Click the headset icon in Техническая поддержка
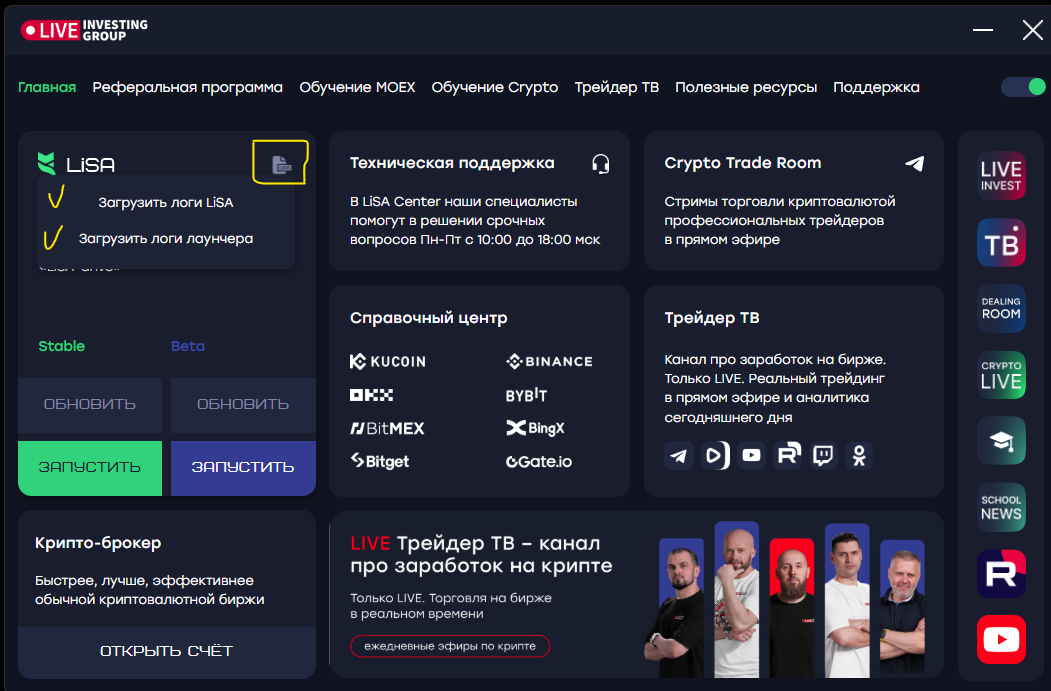Screen dimensions: 1051x691 coord(600,163)
